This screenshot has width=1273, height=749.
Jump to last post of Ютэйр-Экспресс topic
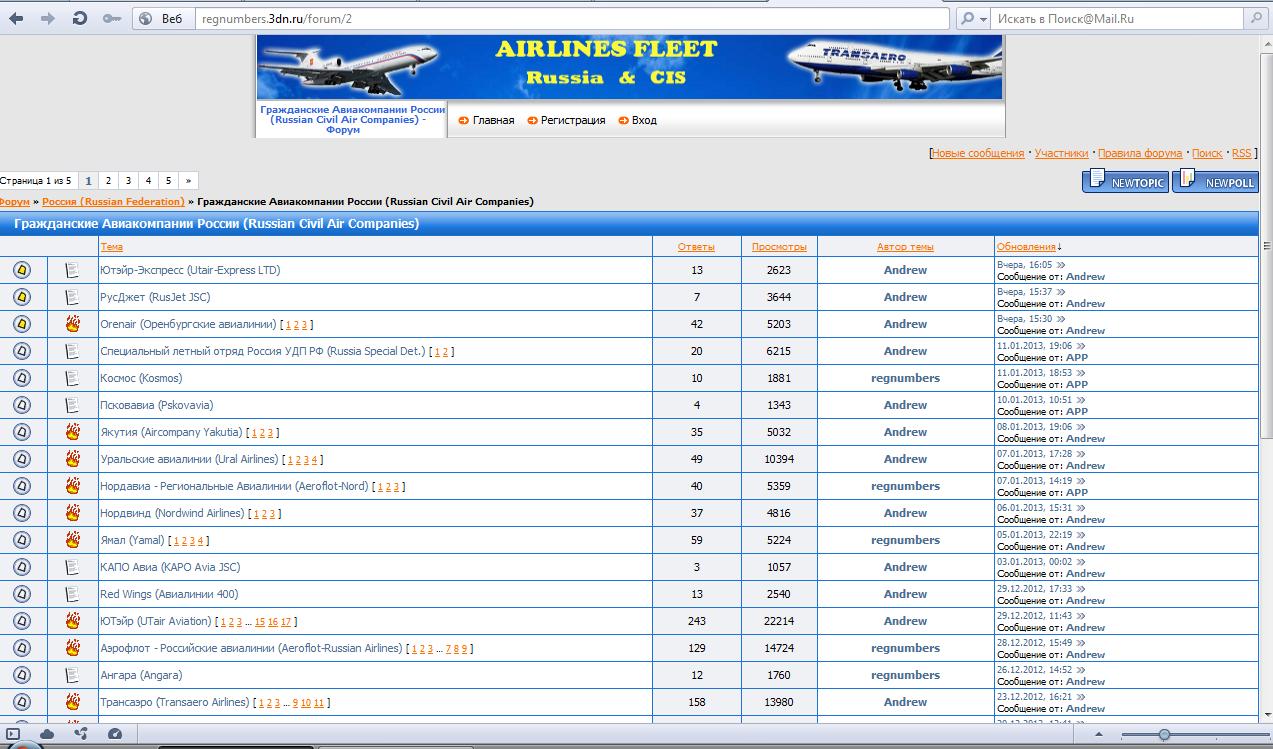1062,265
